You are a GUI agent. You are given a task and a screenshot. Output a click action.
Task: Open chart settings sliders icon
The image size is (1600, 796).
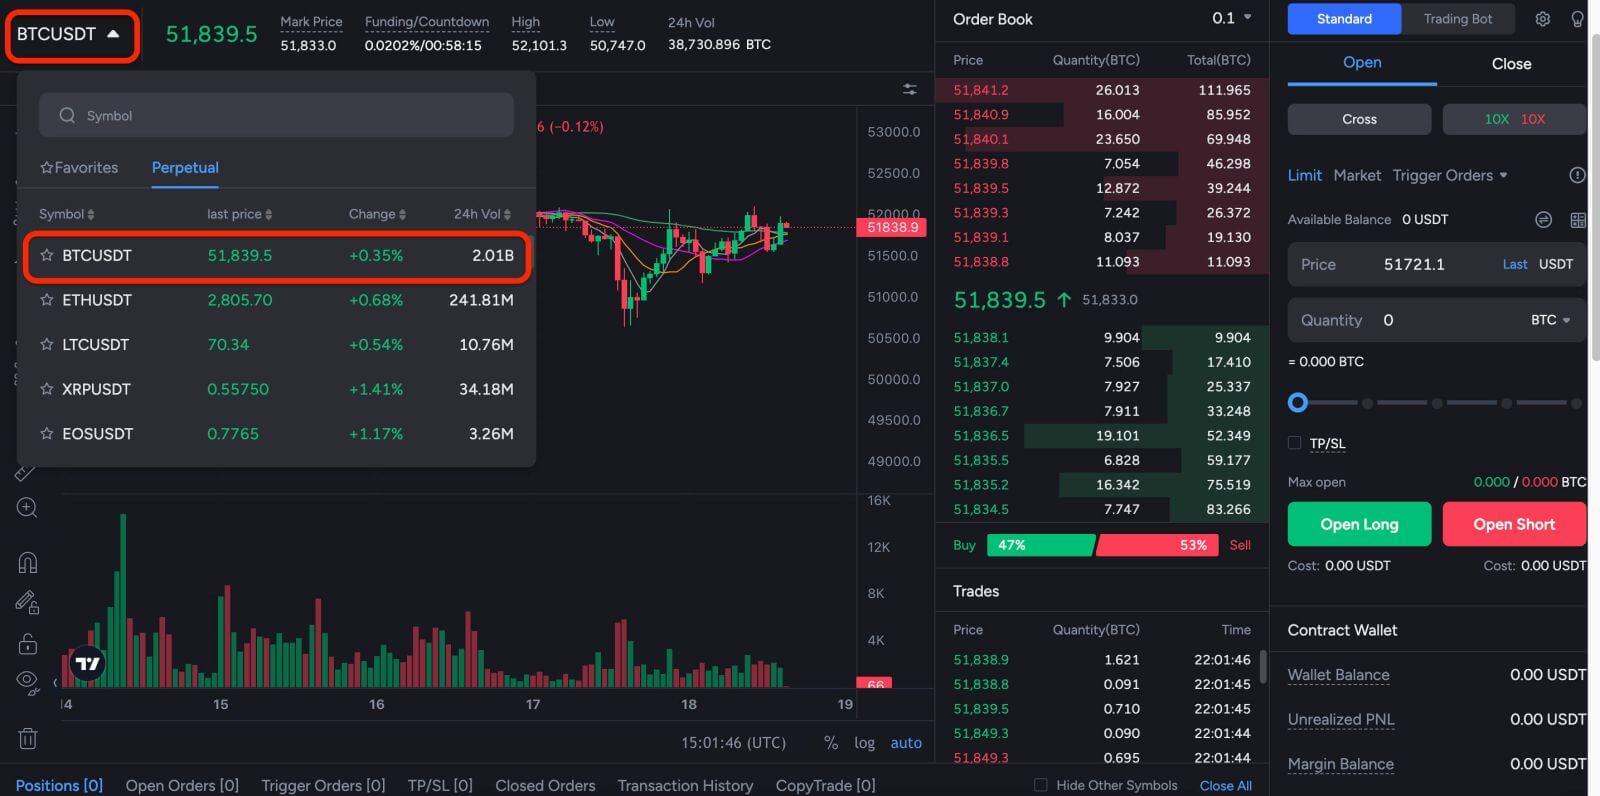point(909,90)
